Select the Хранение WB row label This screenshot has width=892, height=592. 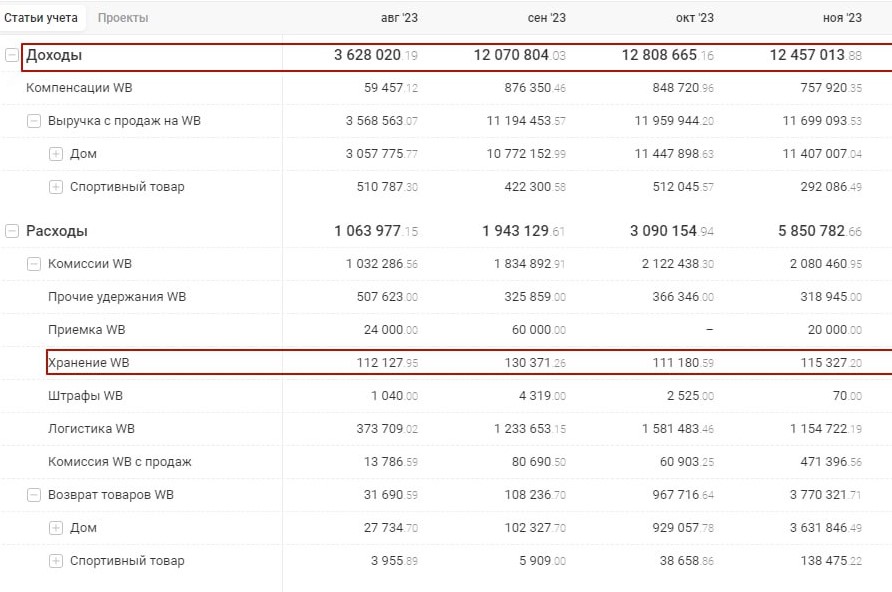click(89, 363)
